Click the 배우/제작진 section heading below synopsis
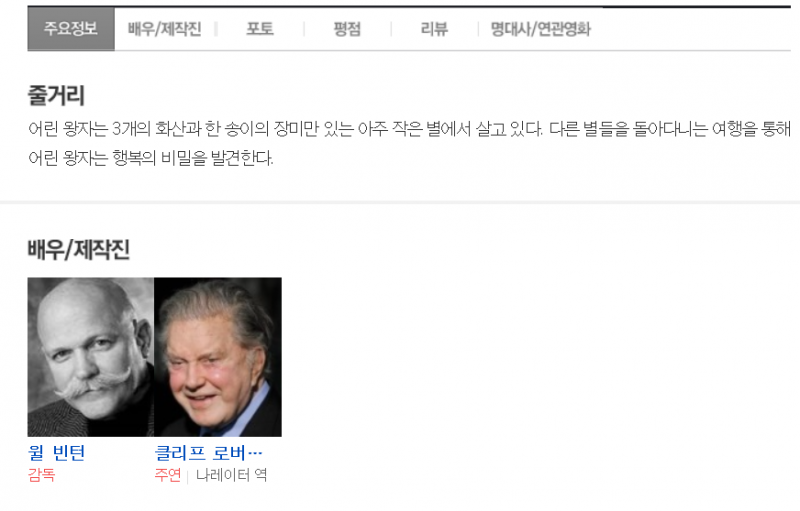This screenshot has height=511, width=800. coord(79,250)
